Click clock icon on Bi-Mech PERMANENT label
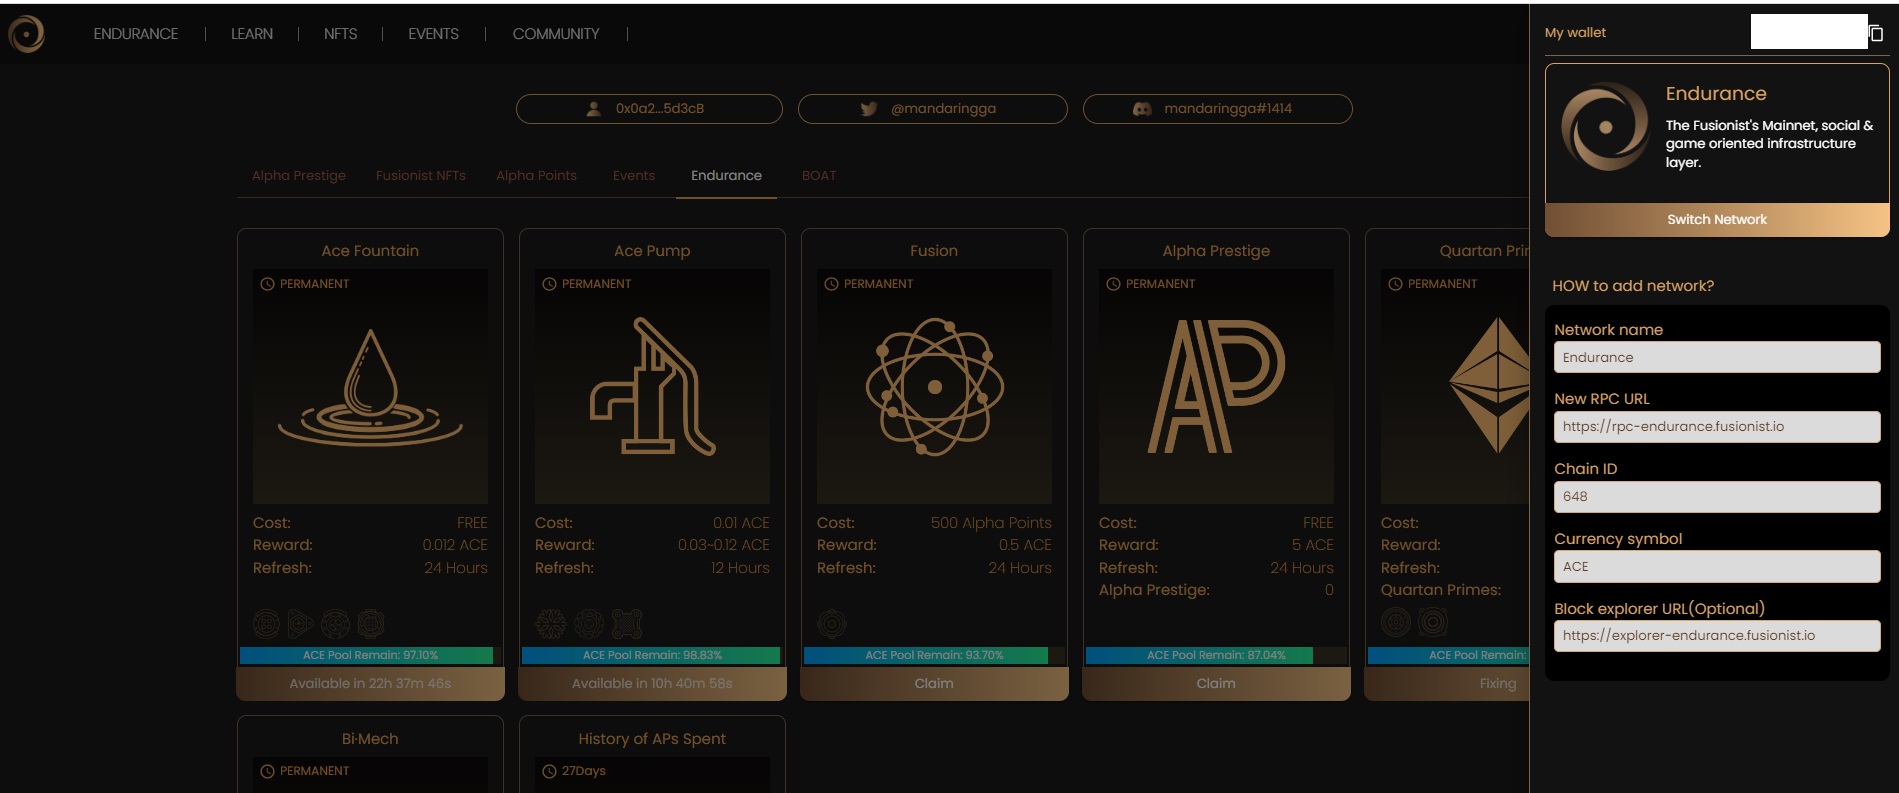Screen dimensions: 1899x793 [267, 771]
